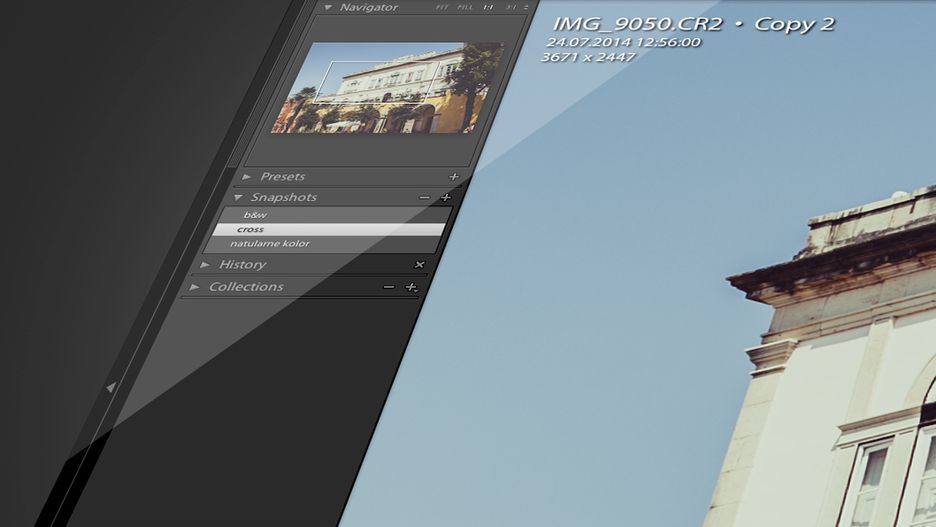The image size is (936, 527).
Task: Click the Navigator preview thumbnail
Action: (386, 87)
